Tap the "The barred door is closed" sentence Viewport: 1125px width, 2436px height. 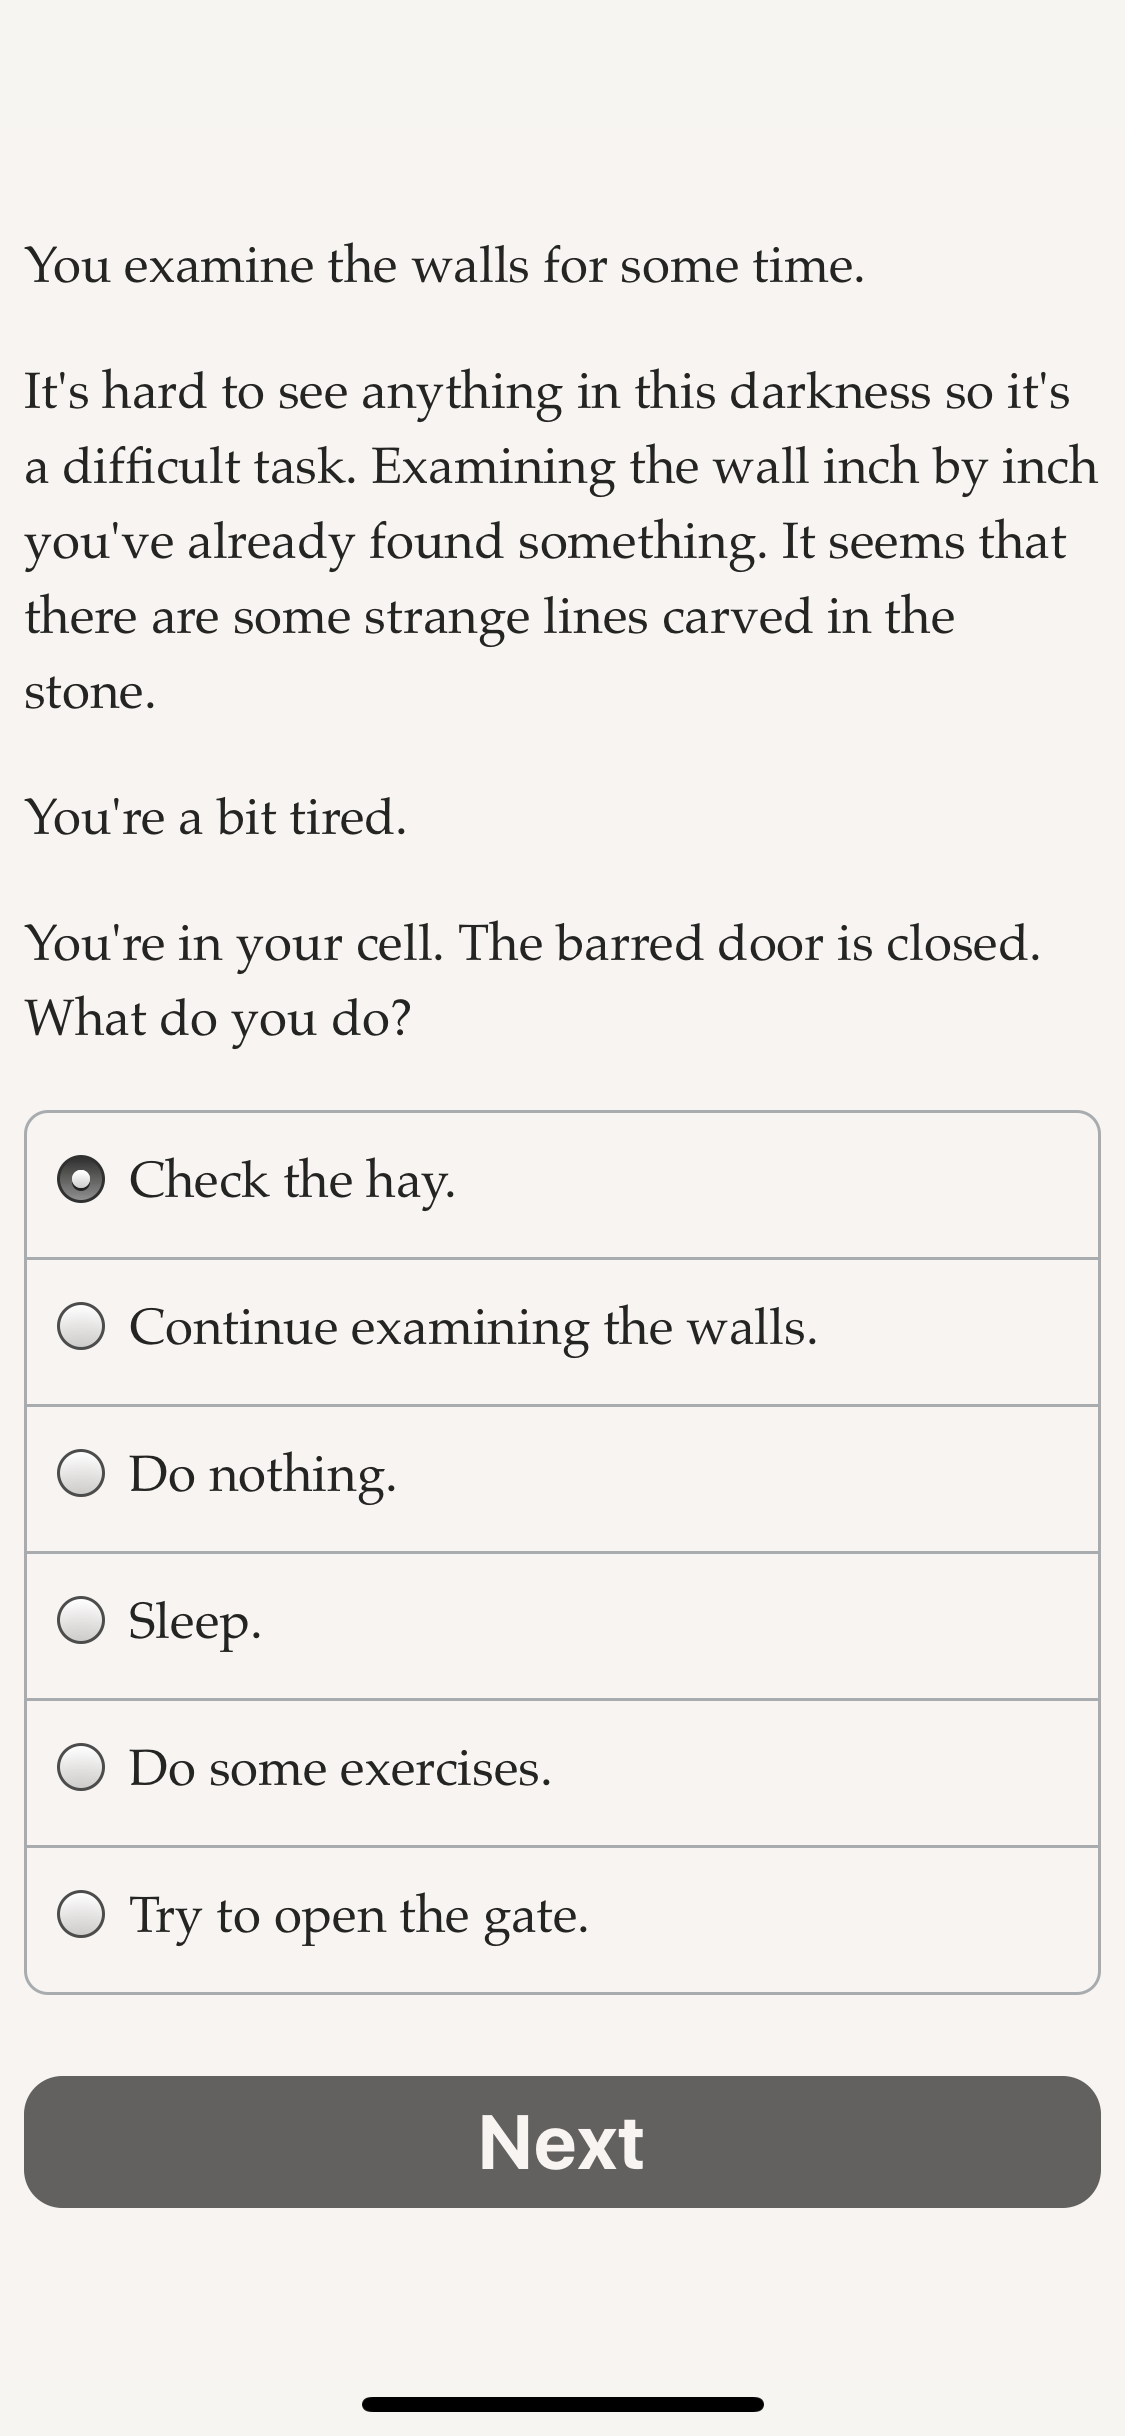(x=750, y=943)
